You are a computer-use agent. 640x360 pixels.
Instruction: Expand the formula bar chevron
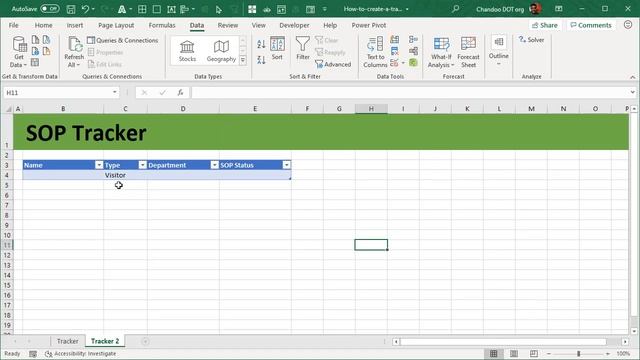tap(632, 93)
